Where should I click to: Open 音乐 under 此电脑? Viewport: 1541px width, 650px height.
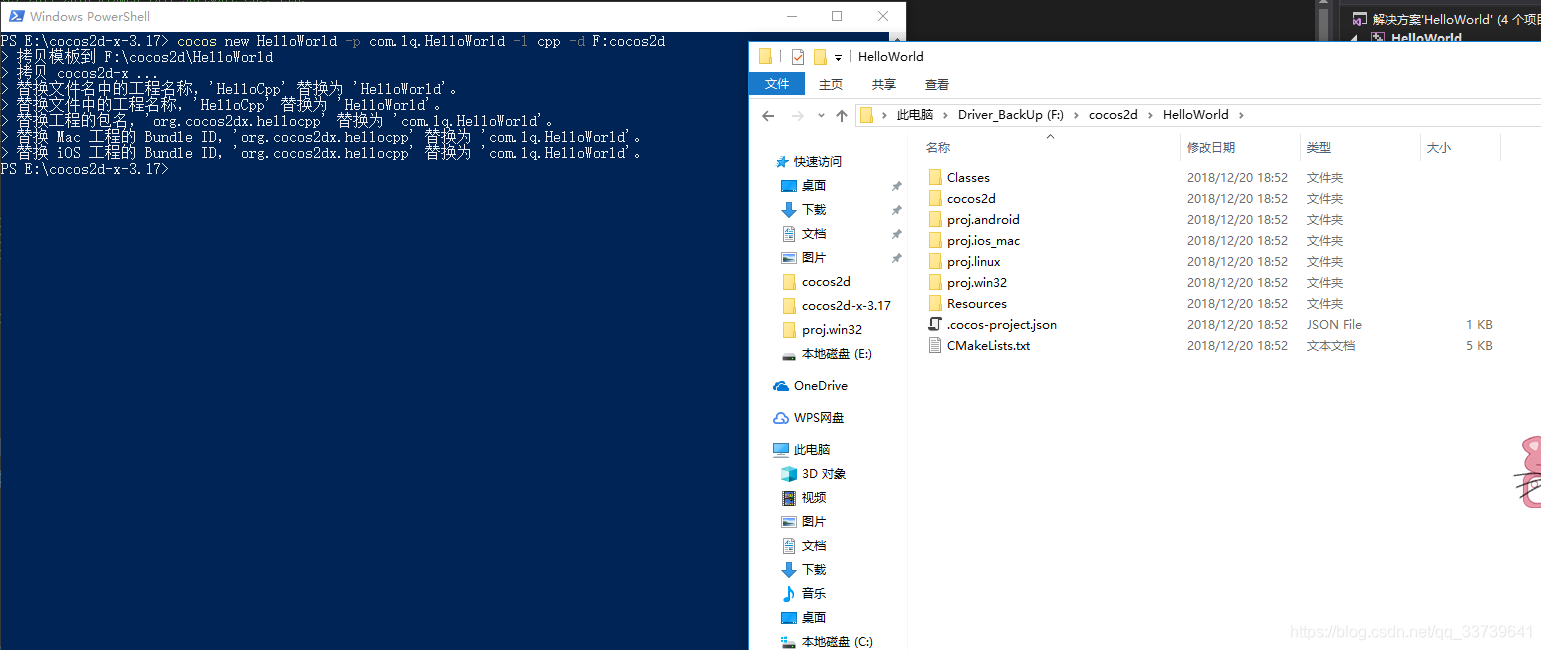[x=814, y=593]
